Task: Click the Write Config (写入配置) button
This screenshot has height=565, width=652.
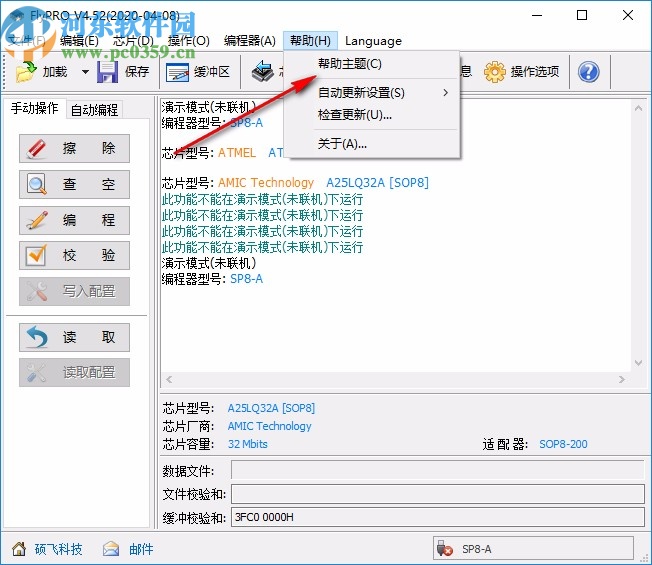Action: tap(74, 291)
